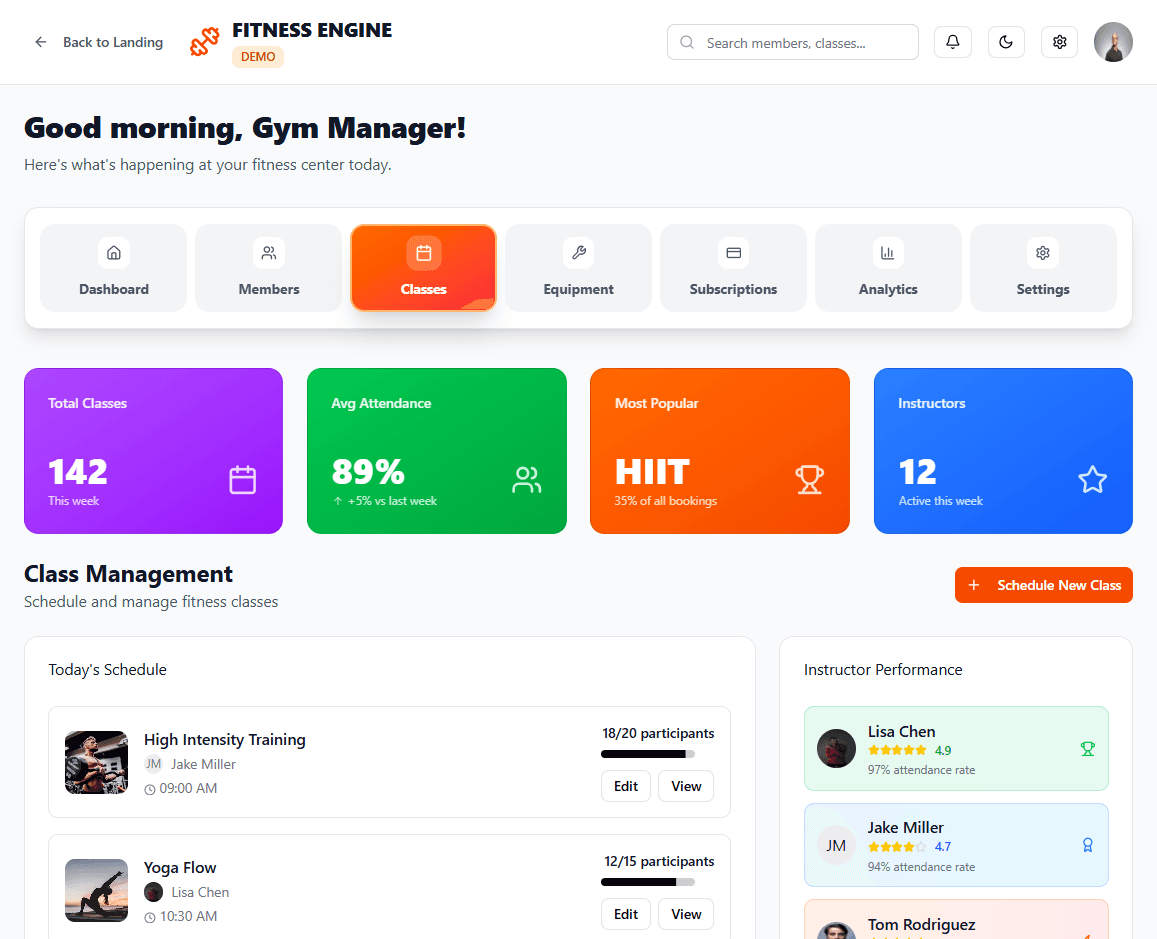Screen dimensions: 1157x939
Task: Click the clock icon beside 09:00 AM
Action: (x=150, y=789)
